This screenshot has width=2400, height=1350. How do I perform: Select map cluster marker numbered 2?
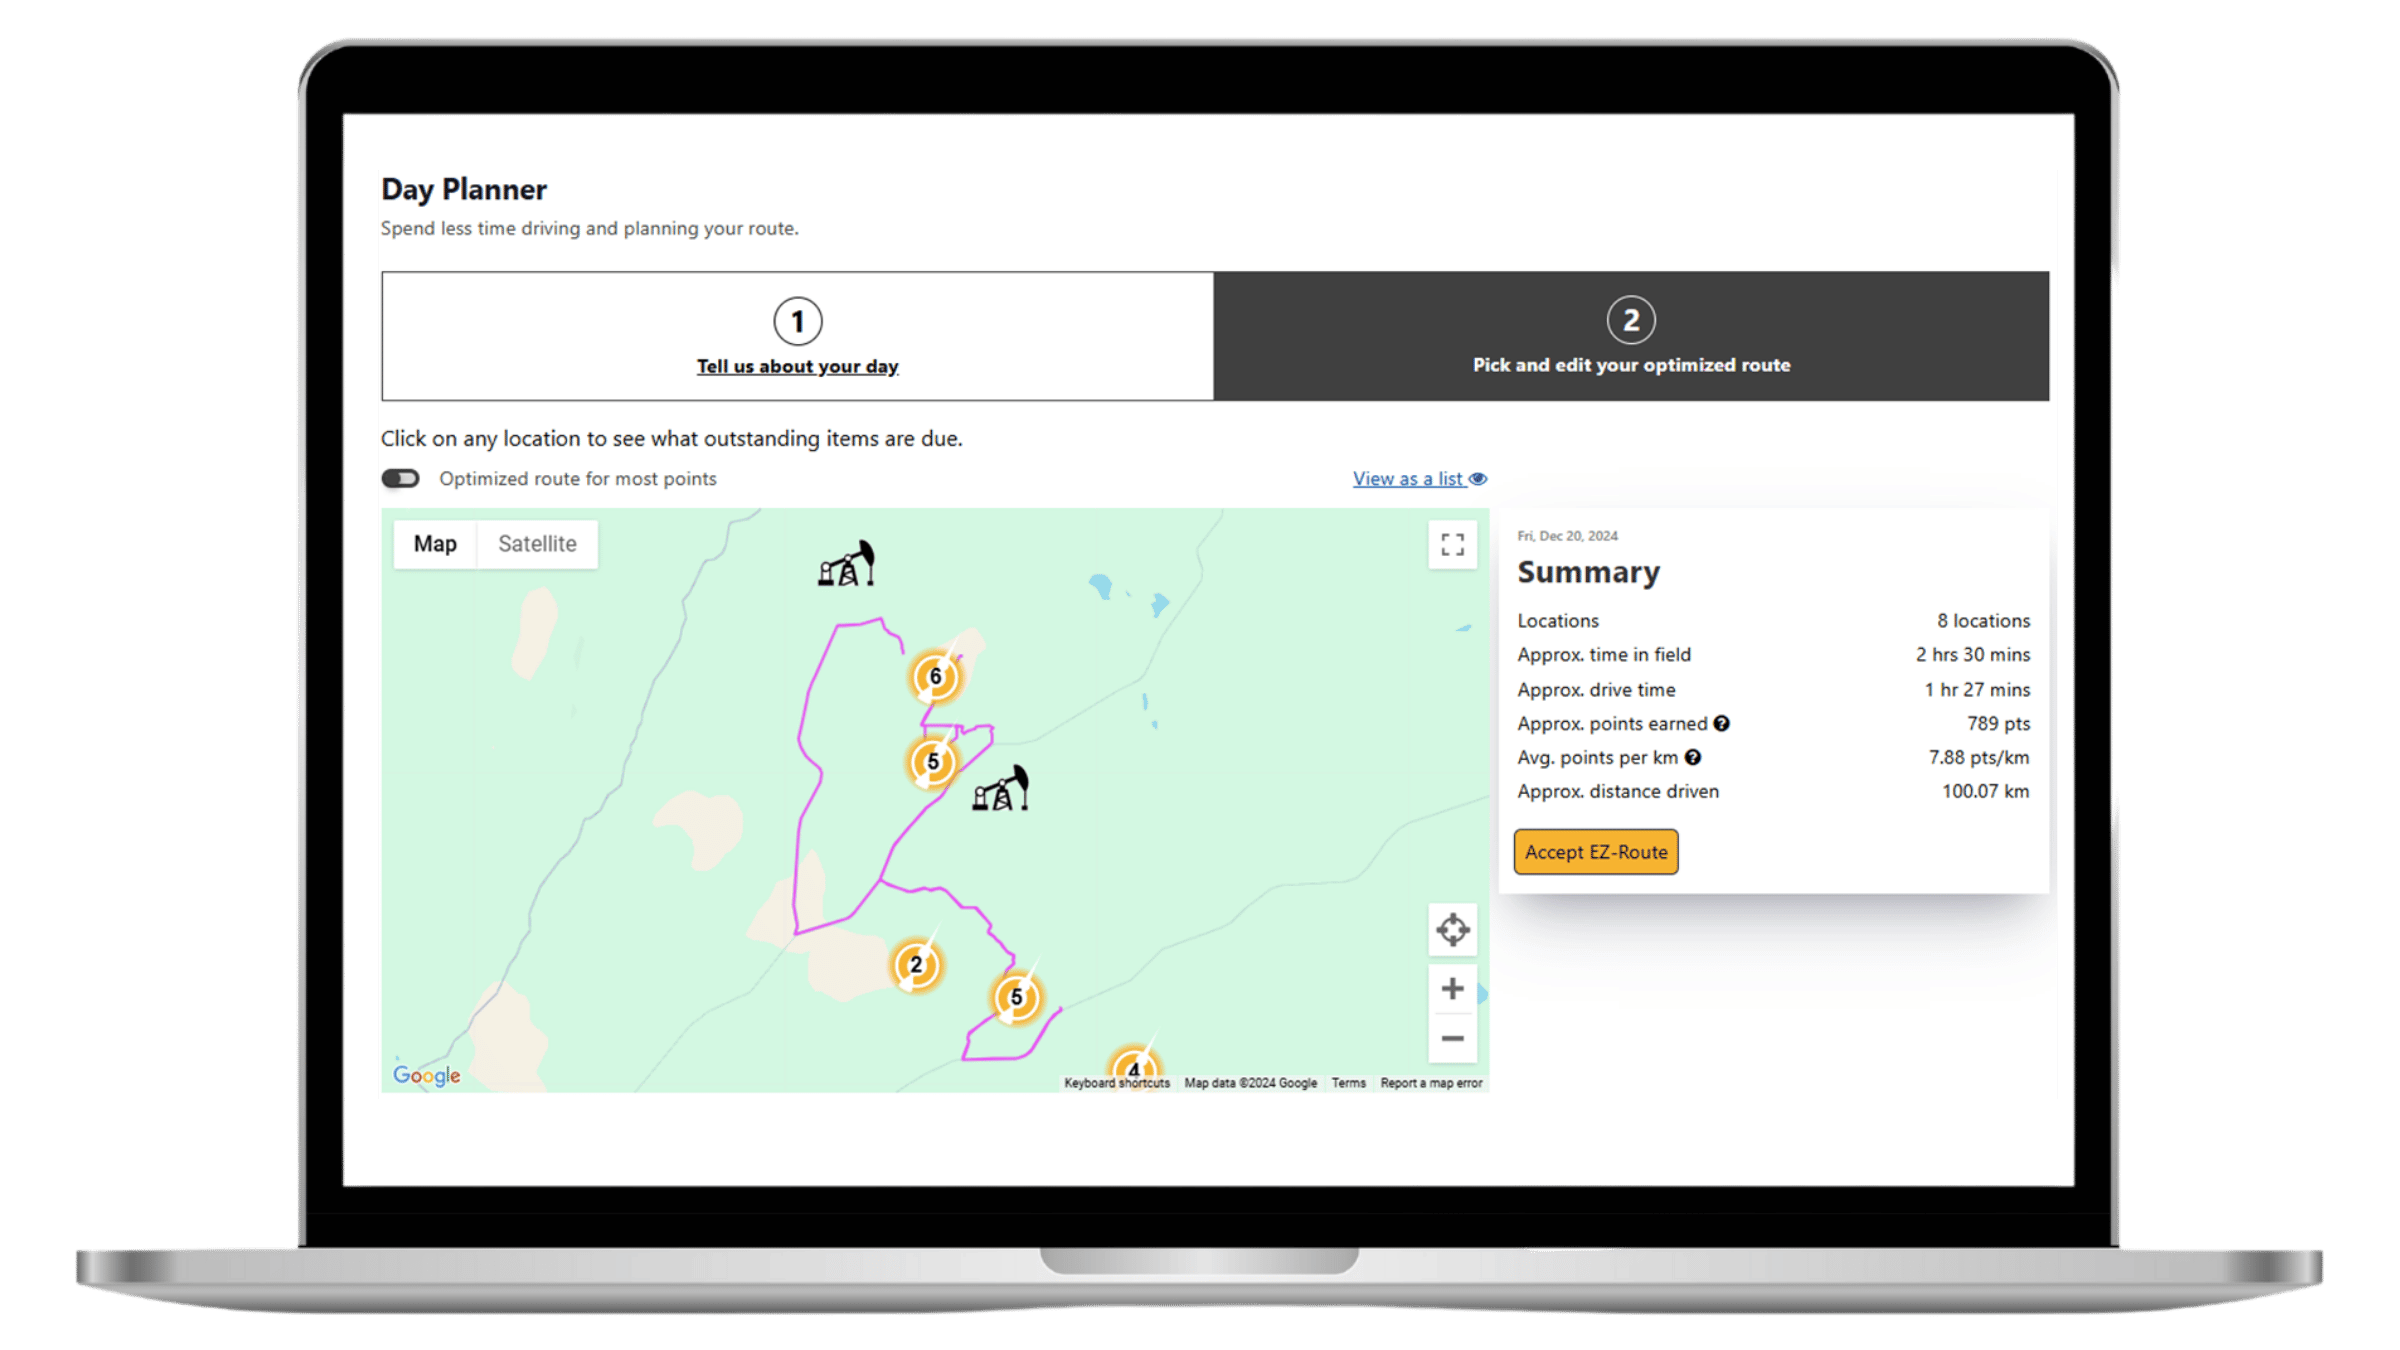(916, 965)
